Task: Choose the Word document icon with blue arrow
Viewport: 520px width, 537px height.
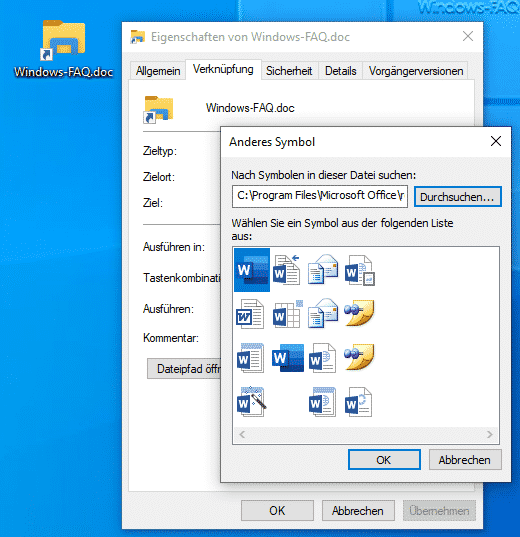Action: [x=287, y=270]
